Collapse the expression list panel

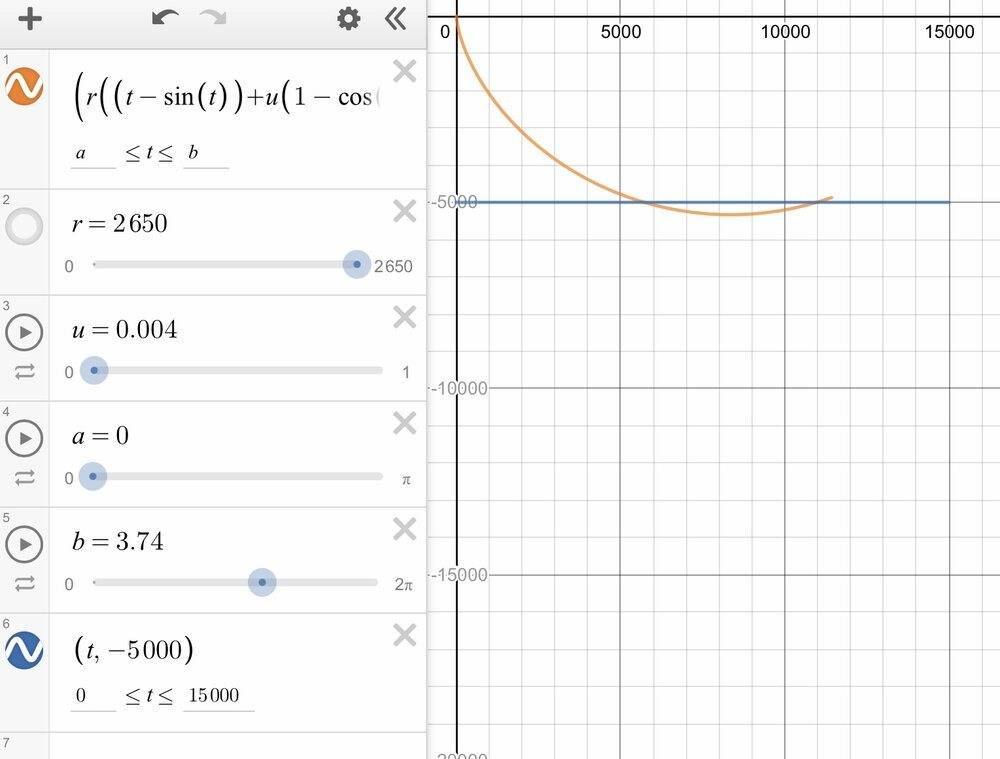(x=395, y=18)
